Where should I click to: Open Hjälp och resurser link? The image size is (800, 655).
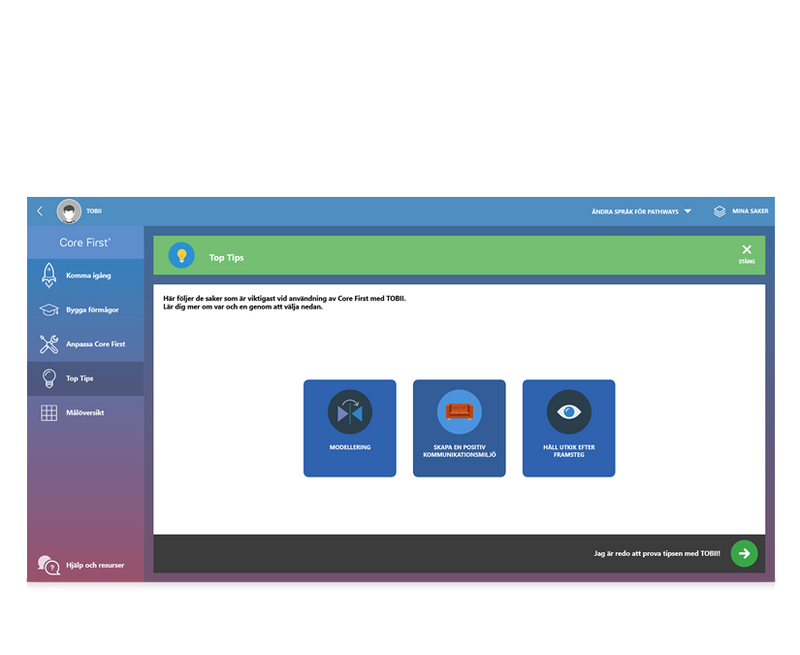95,565
